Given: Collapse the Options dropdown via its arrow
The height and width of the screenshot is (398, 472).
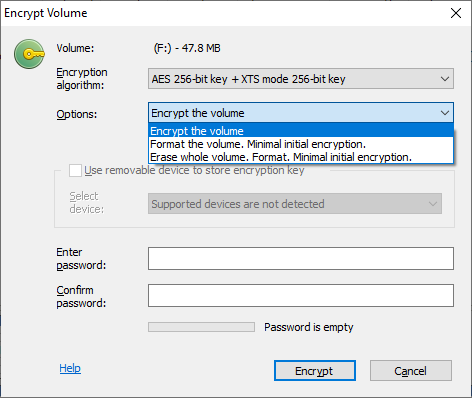Looking at the screenshot, I should 445,113.
